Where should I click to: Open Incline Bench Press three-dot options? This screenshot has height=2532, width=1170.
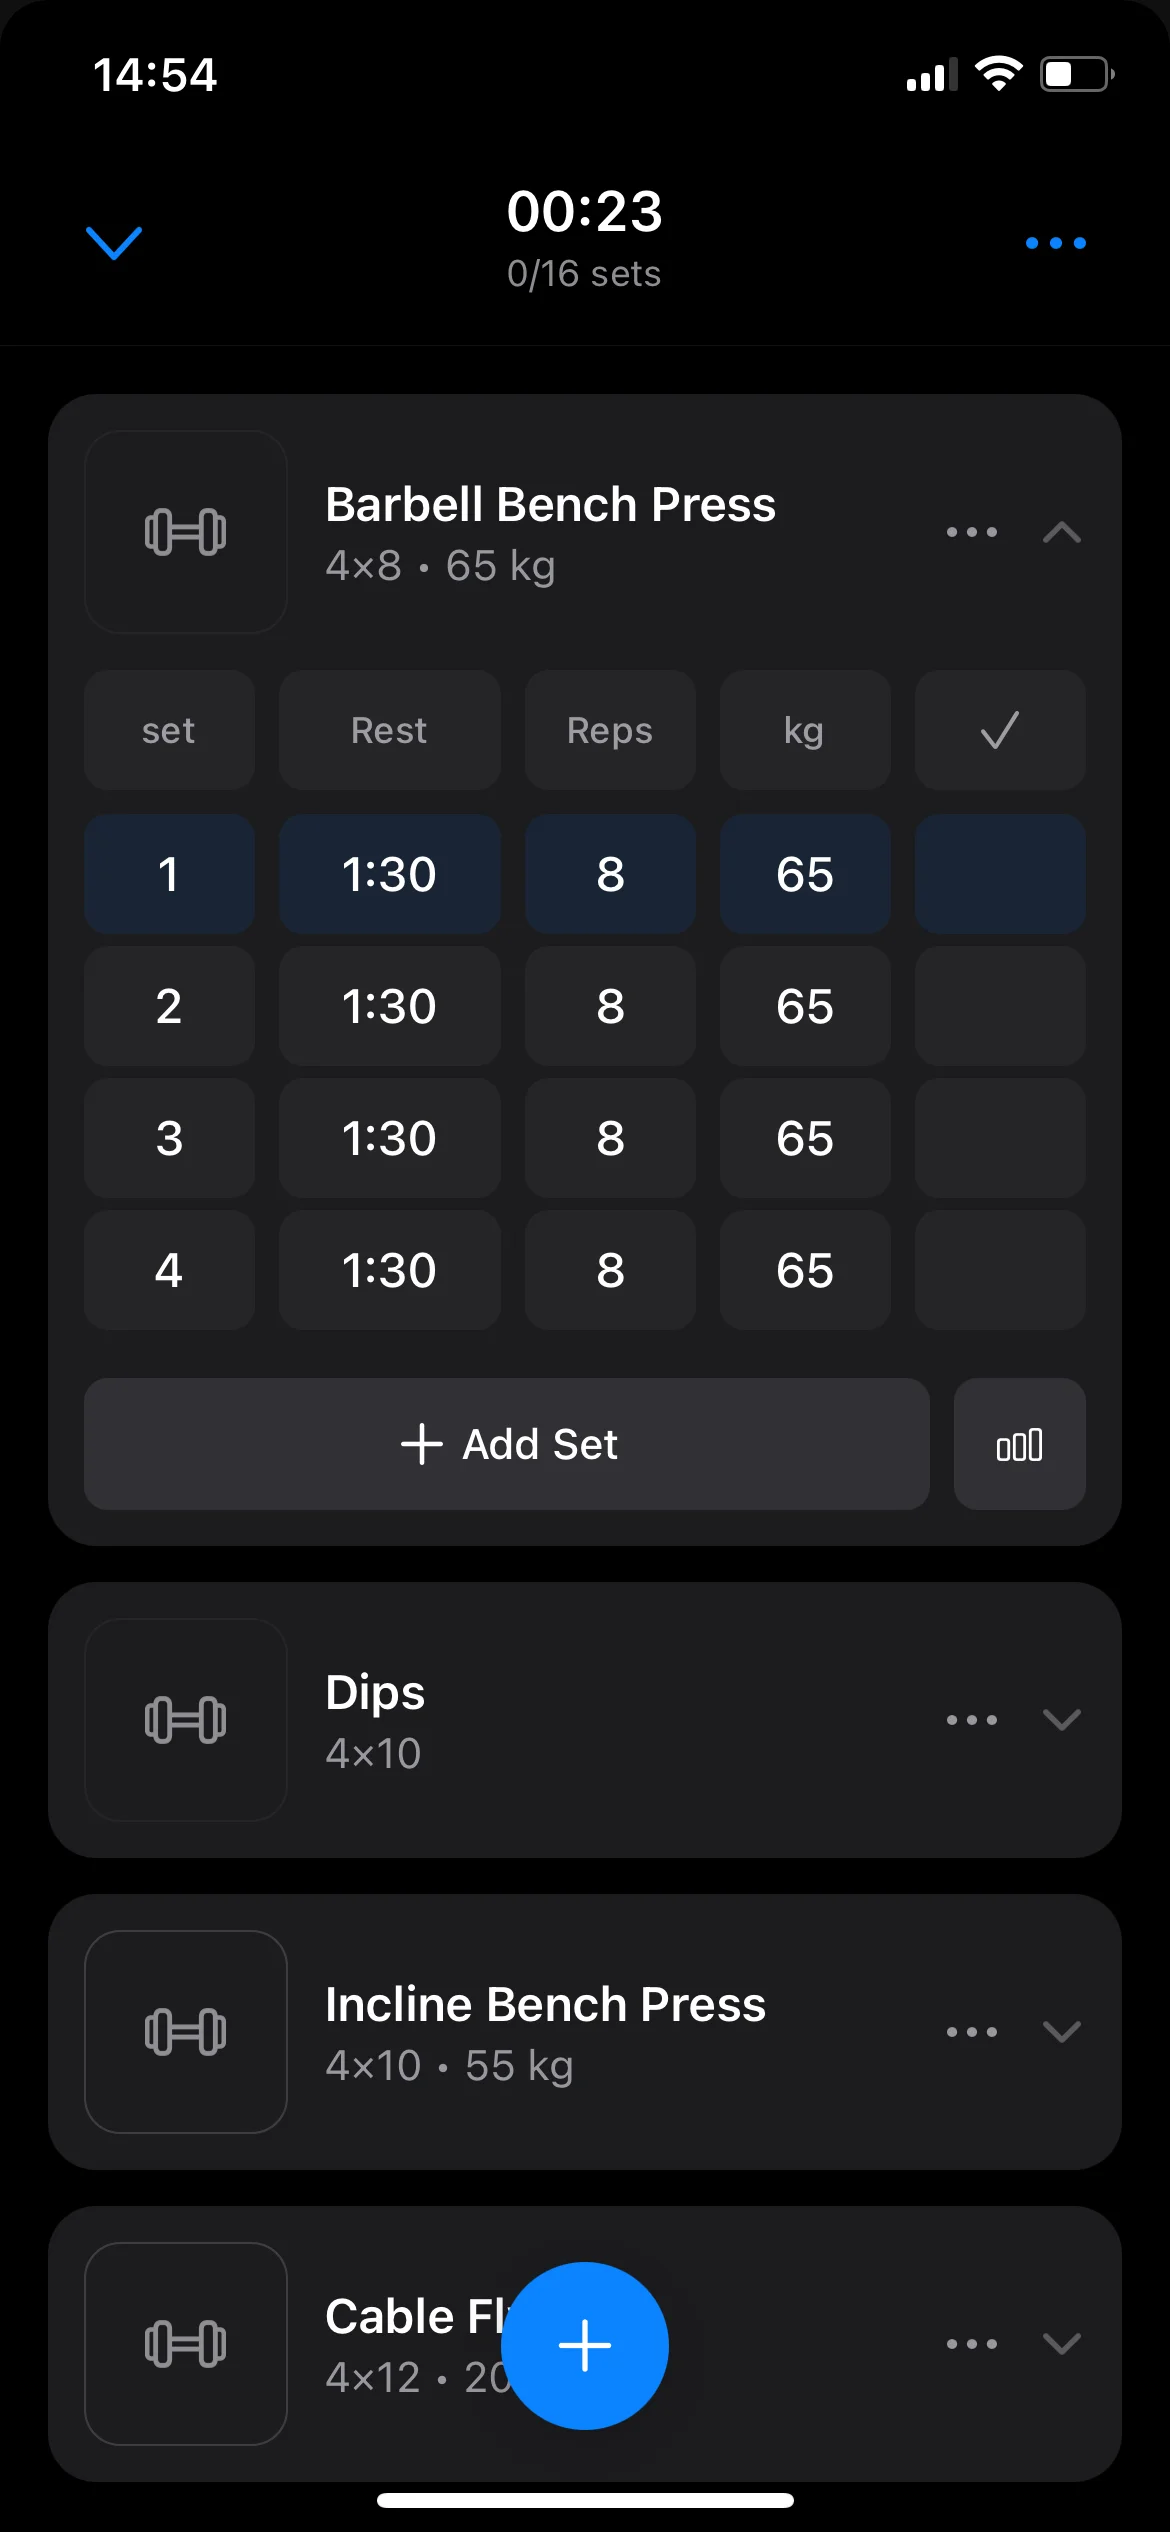pos(971,2032)
